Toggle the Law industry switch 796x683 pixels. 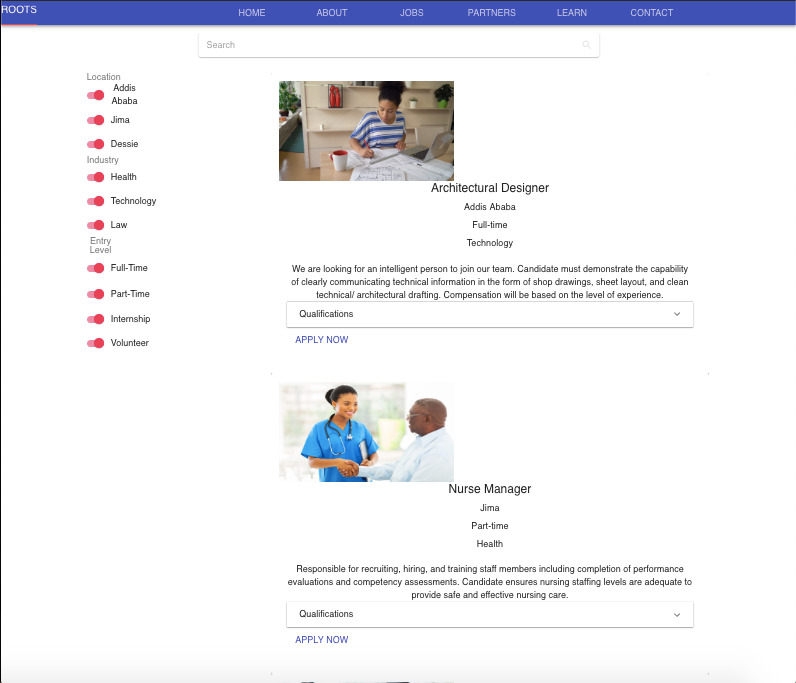click(95, 225)
